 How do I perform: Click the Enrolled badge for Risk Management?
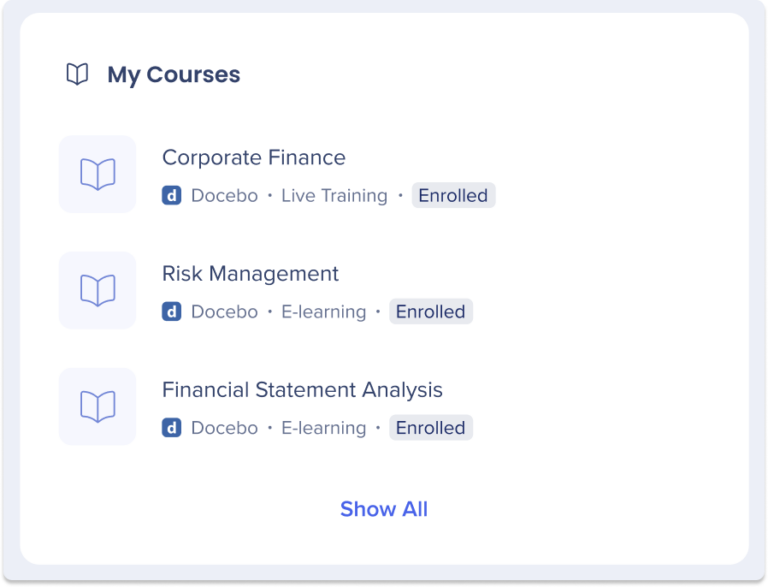point(430,312)
